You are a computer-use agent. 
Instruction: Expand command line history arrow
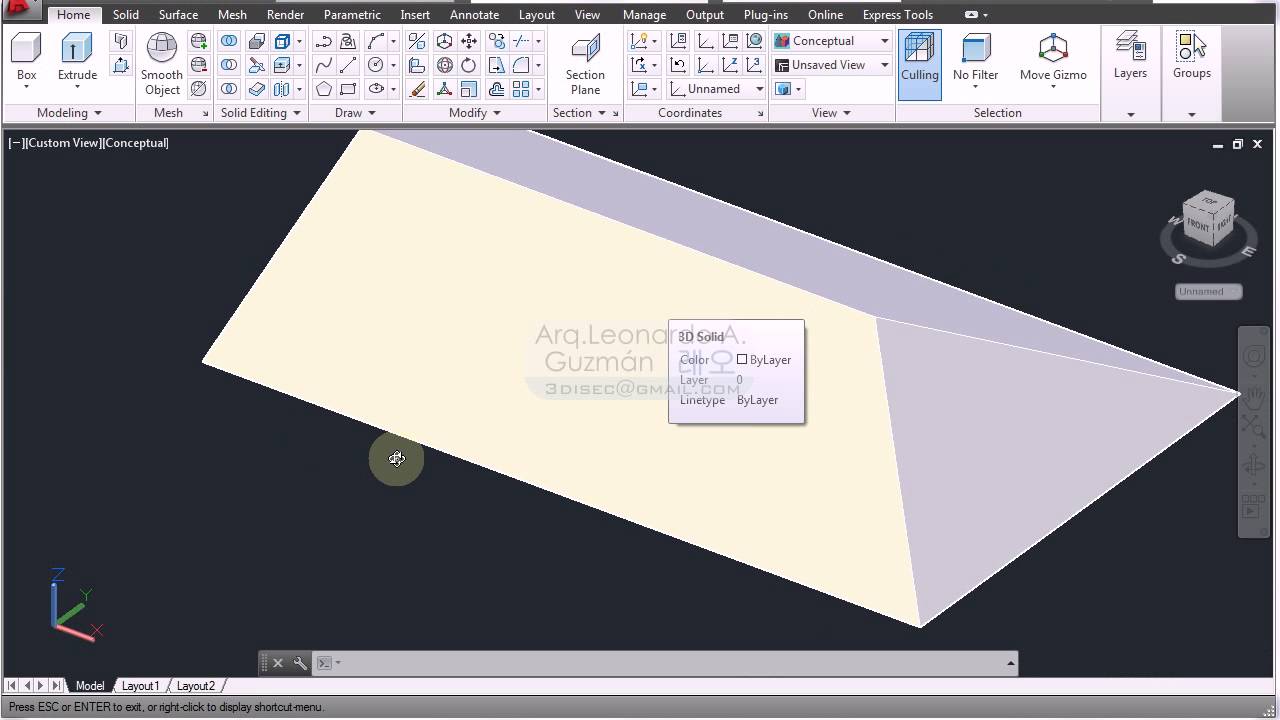pos(1011,663)
